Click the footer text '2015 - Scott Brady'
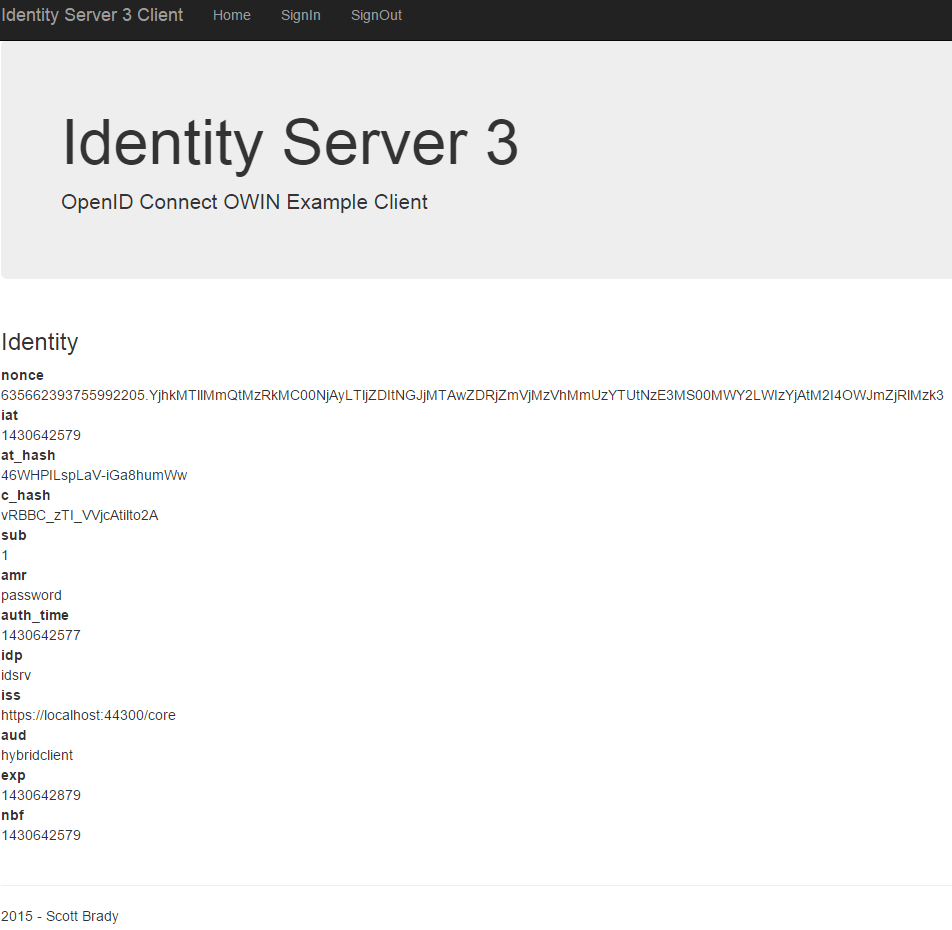The height and width of the screenshot is (930, 952). [60, 916]
